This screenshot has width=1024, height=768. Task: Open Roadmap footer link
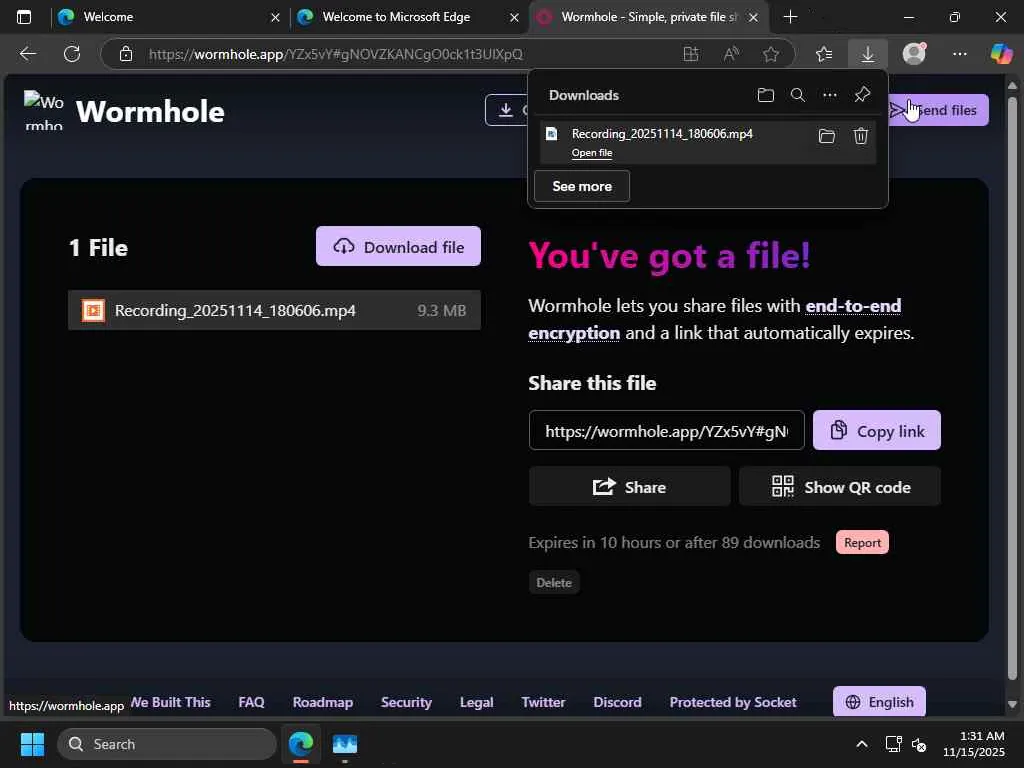point(323,702)
